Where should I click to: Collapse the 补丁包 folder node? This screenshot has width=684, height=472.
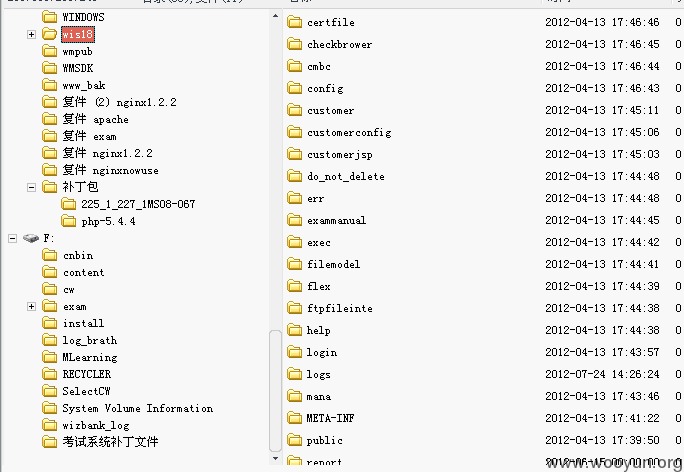[31, 188]
